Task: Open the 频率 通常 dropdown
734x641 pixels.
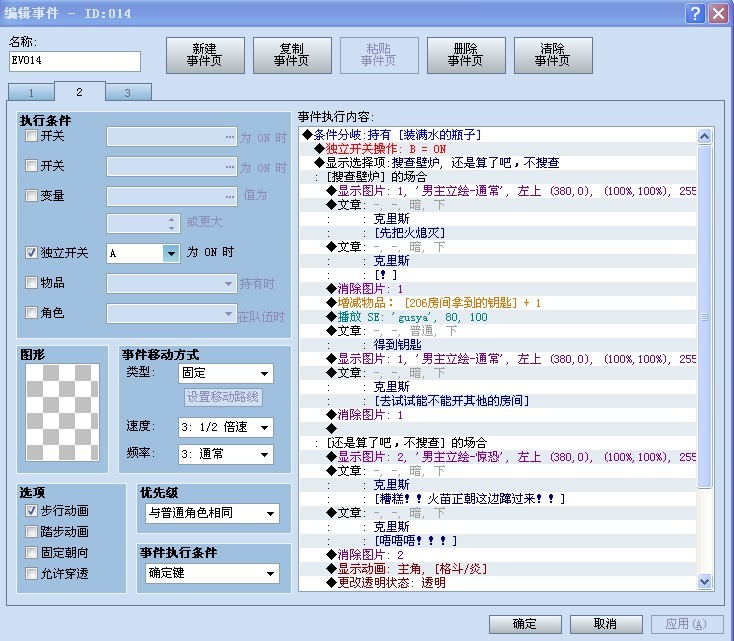Action: pos(226,454)
